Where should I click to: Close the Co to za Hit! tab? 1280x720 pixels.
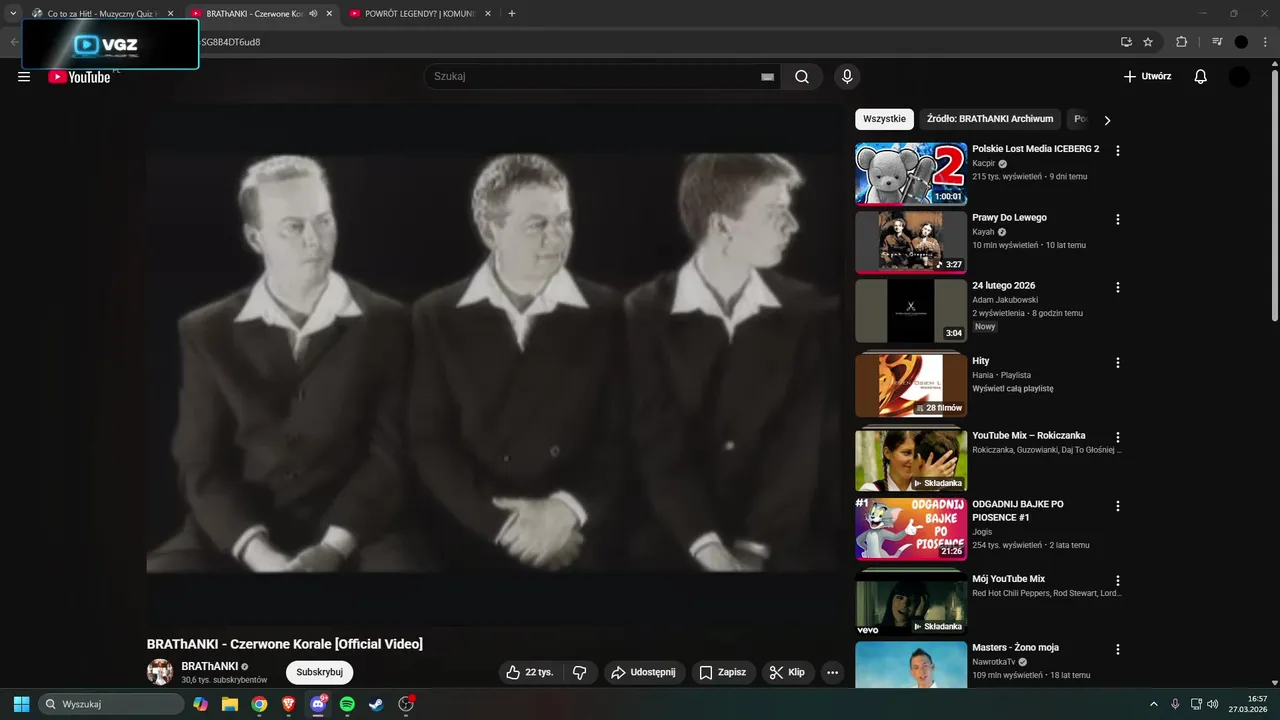coord(170,14)
